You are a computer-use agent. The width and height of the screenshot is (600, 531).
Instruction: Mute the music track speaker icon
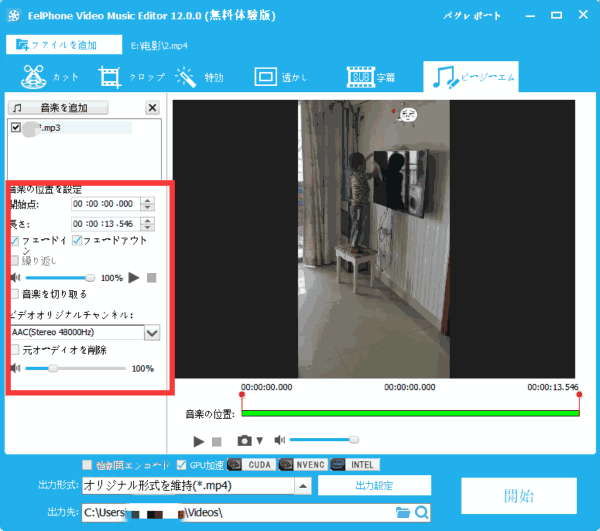(x=16, y=278)
